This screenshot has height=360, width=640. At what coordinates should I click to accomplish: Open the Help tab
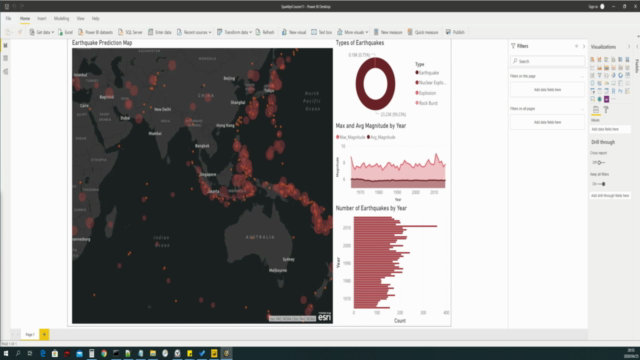point(96,18)
